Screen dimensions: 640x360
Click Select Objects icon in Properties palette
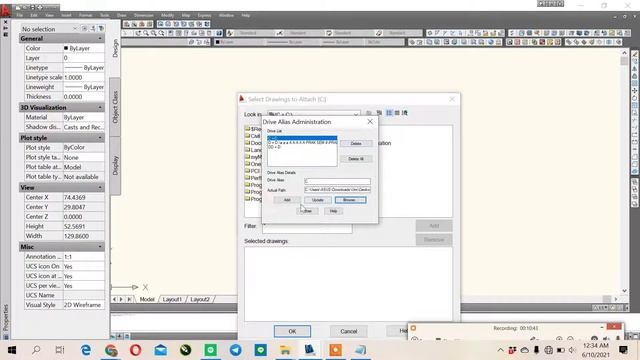[93, 29]
